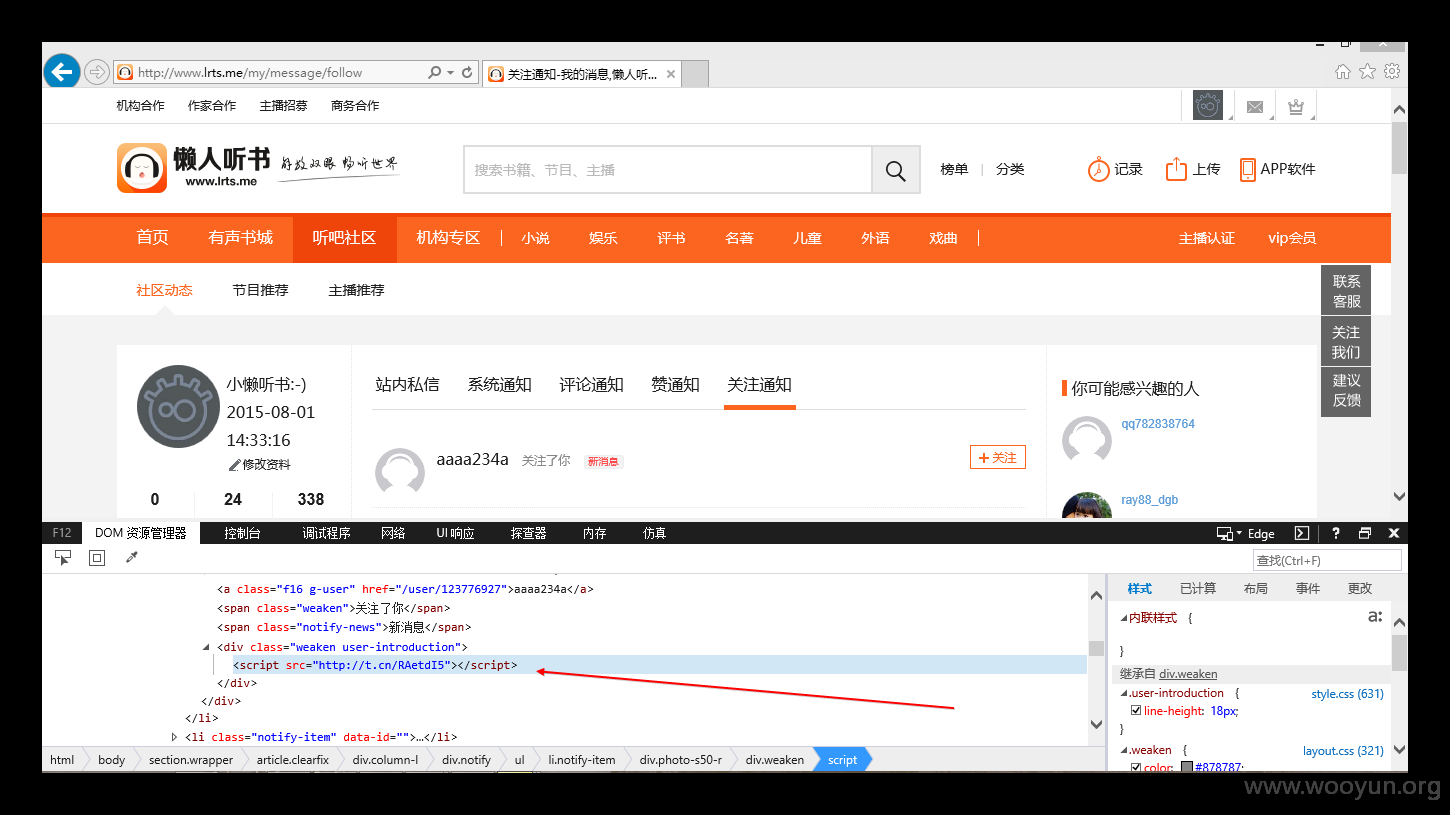Open the 记录 history clock icon
The width and height of the screenshot is (1450, 815).
(x=1098, y=169)
